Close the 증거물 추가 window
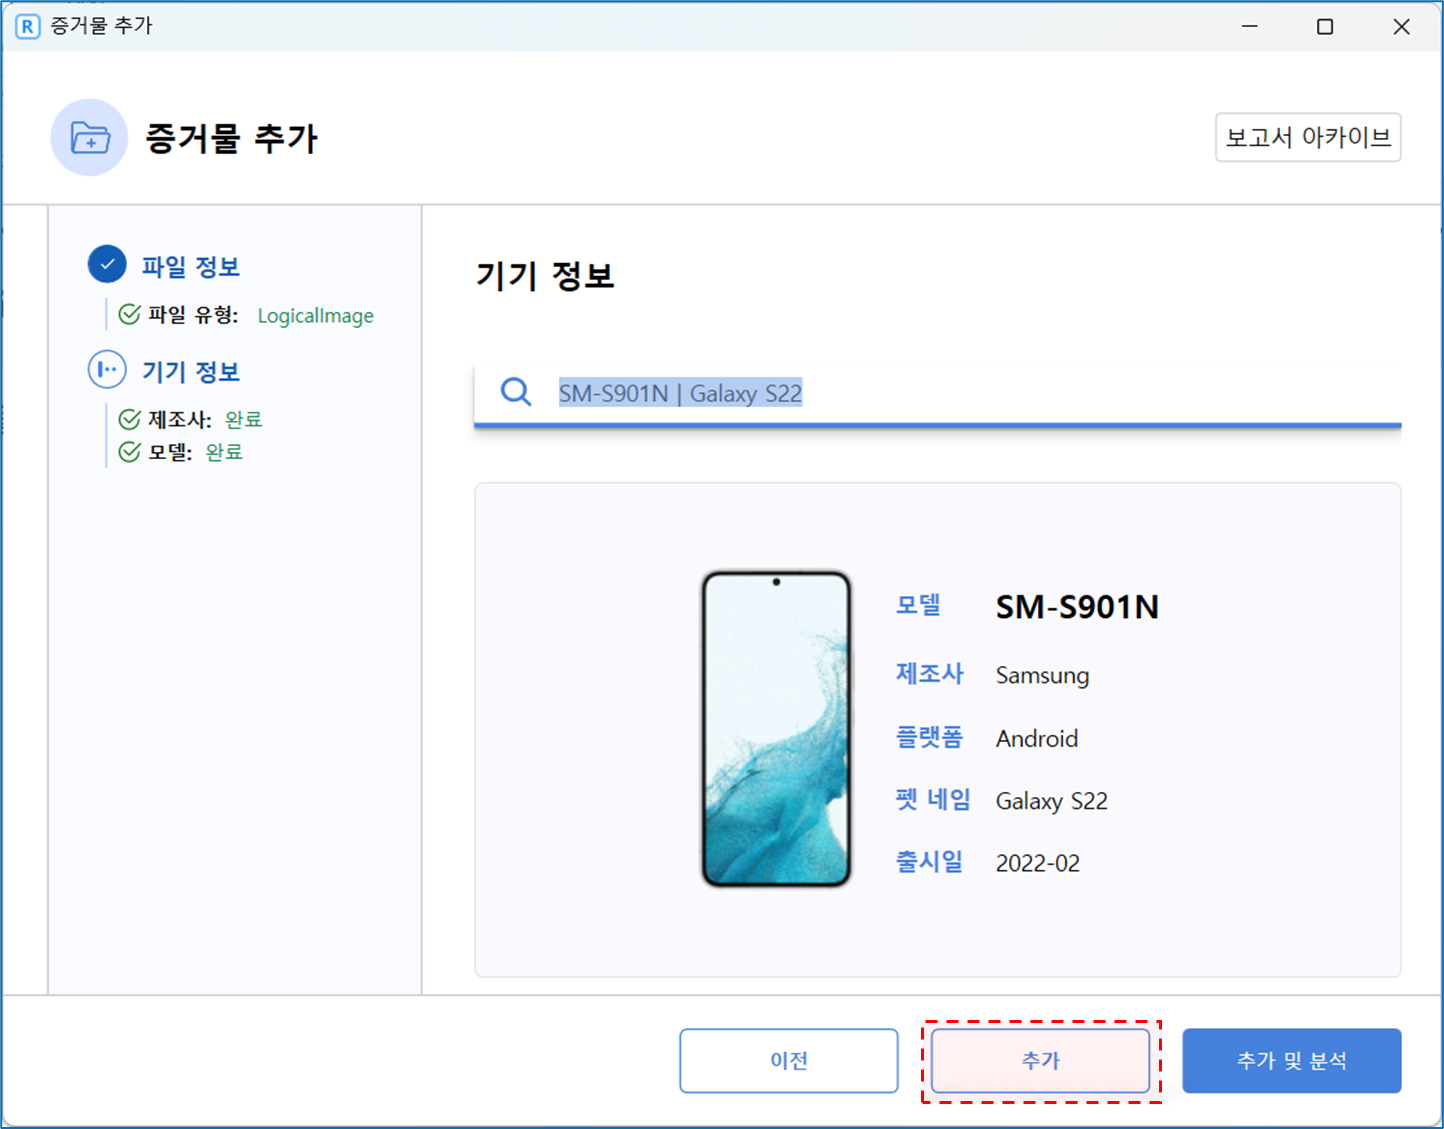This screenshot has height=1129, width=1444. (x=1401, y=26)
